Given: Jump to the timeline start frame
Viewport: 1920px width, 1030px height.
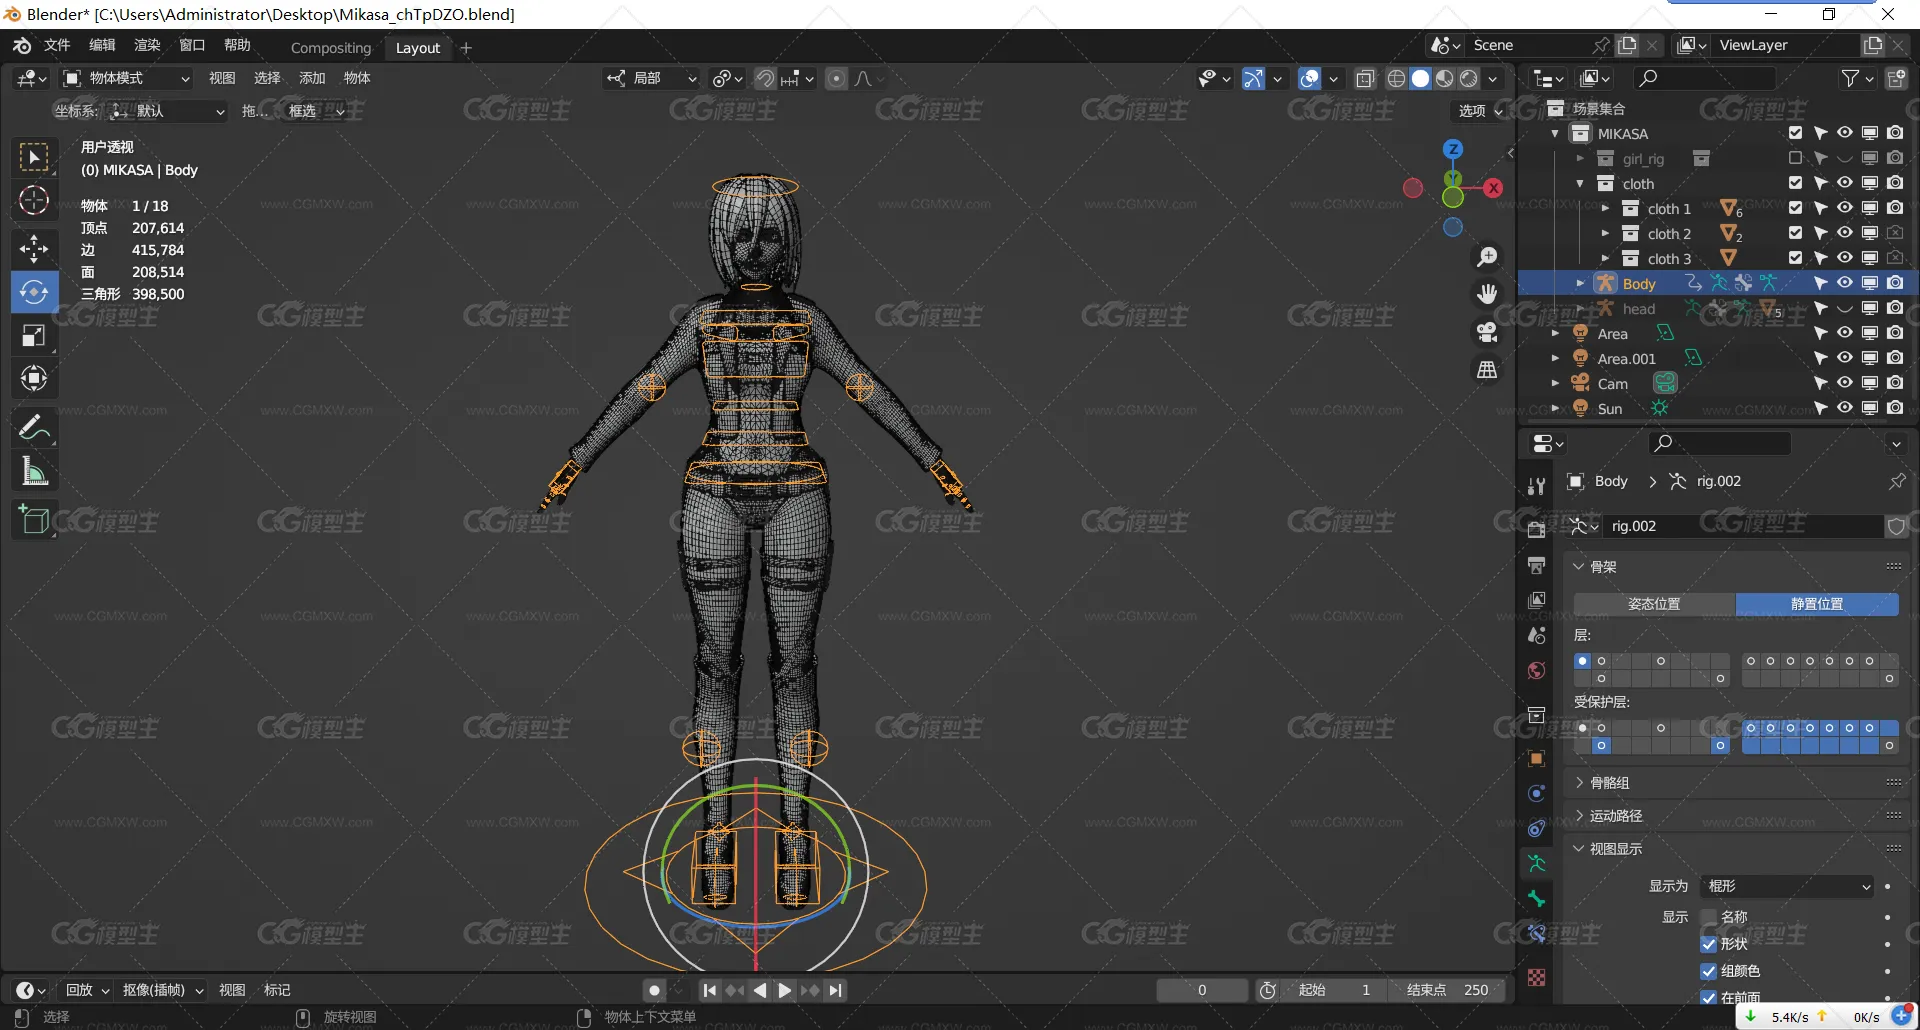Looking at the screenshot, I should 709,990.
